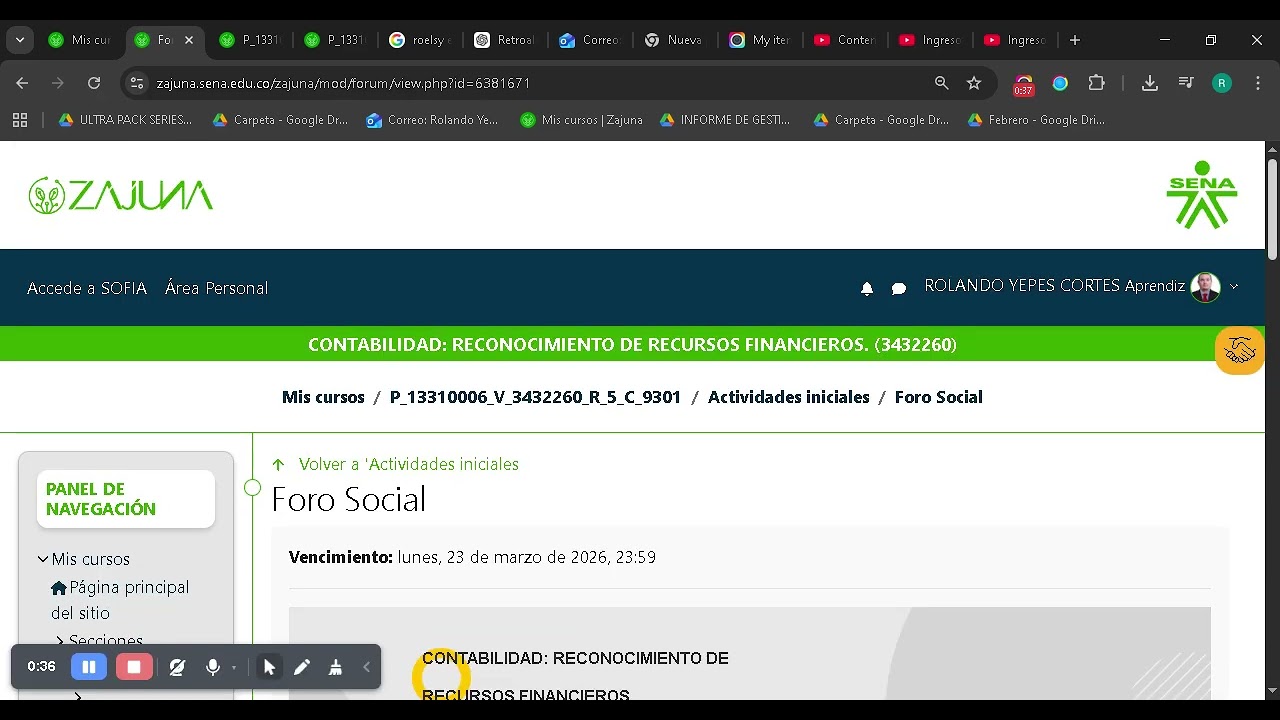This screenshot has width=1280, height=720.
Task: Click Foro Social breadcrumb
Action: [x=938, y=397]
